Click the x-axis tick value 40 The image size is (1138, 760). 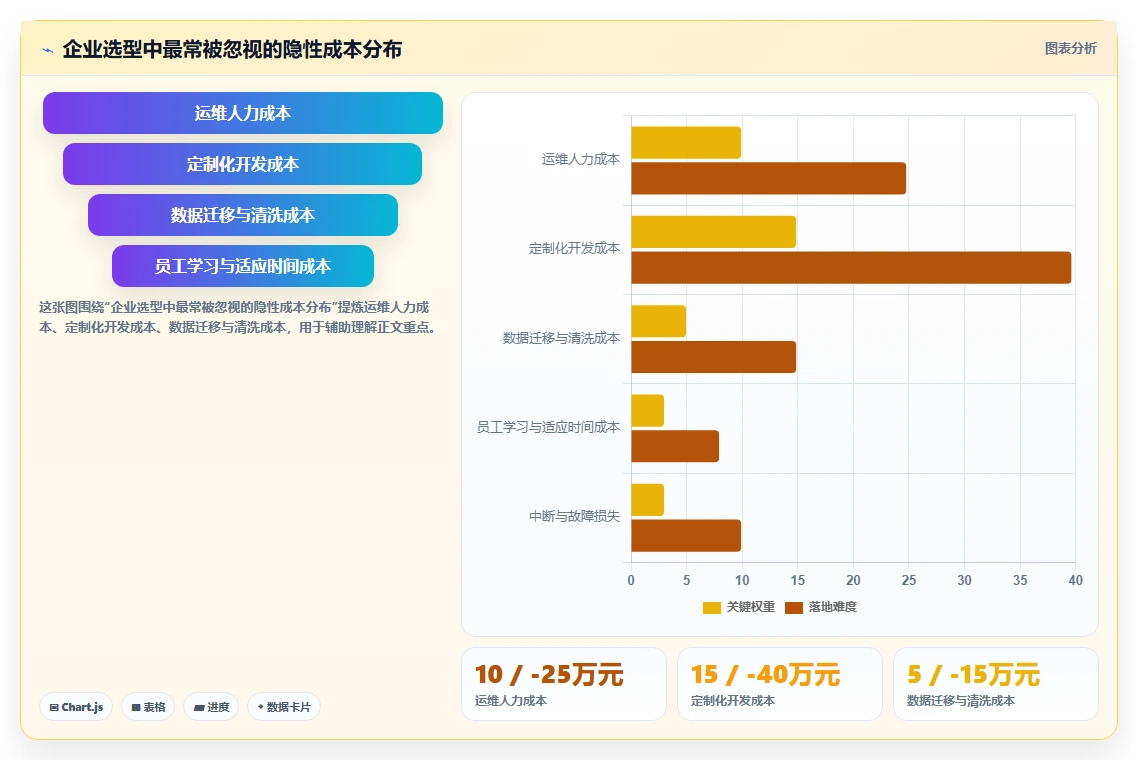(x=1076, y=580)
